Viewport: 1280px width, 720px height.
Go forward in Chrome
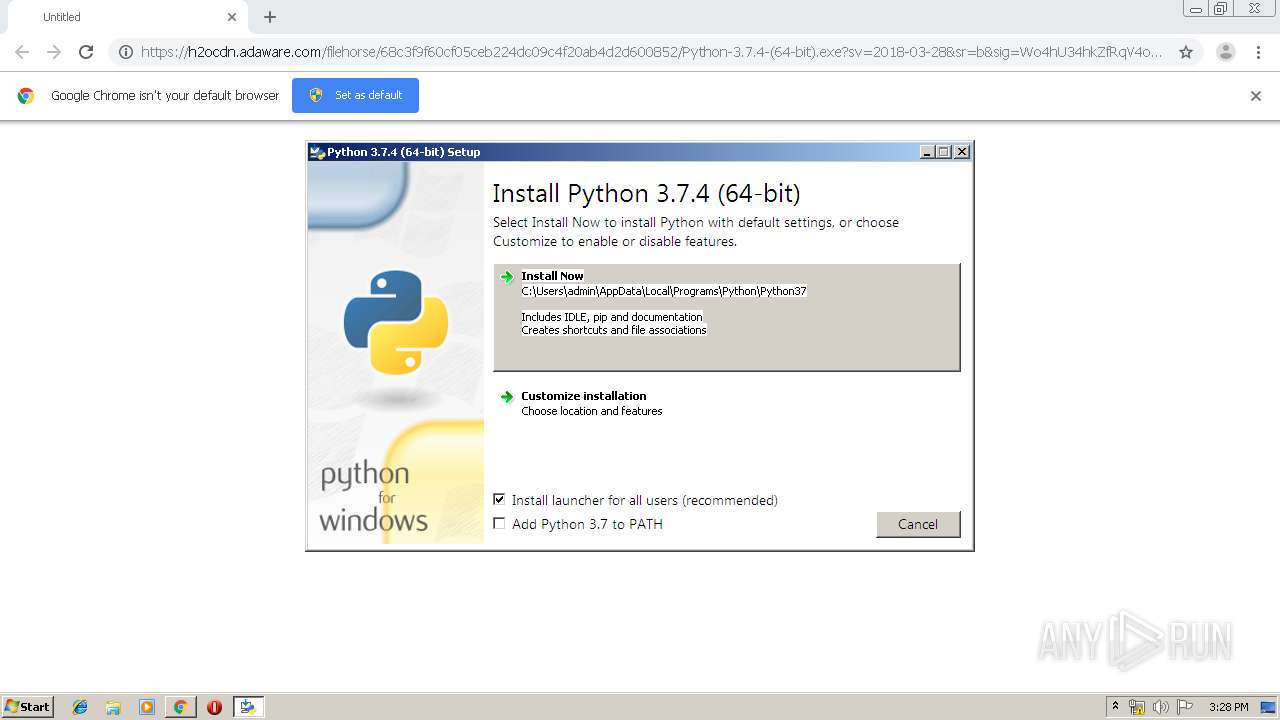click(54, 52)
